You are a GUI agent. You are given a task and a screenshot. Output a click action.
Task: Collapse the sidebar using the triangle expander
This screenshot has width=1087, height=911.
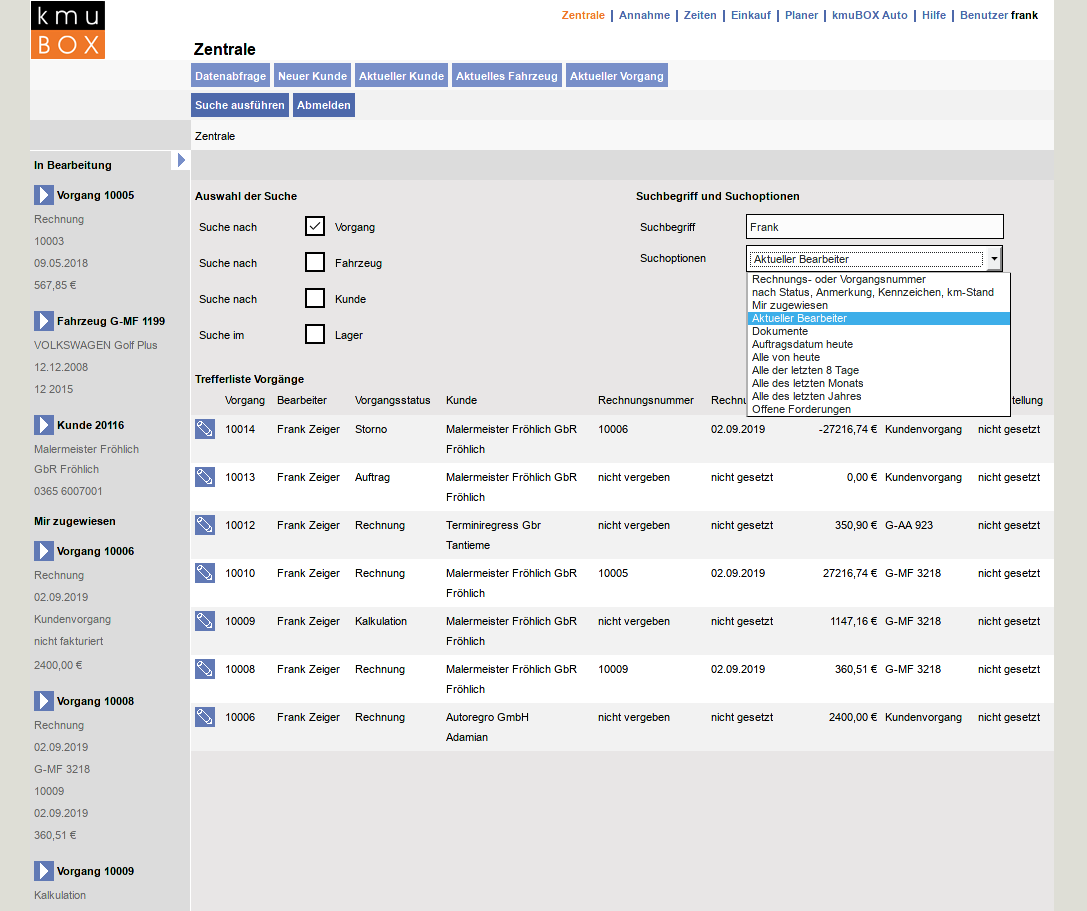coord(181,160)
